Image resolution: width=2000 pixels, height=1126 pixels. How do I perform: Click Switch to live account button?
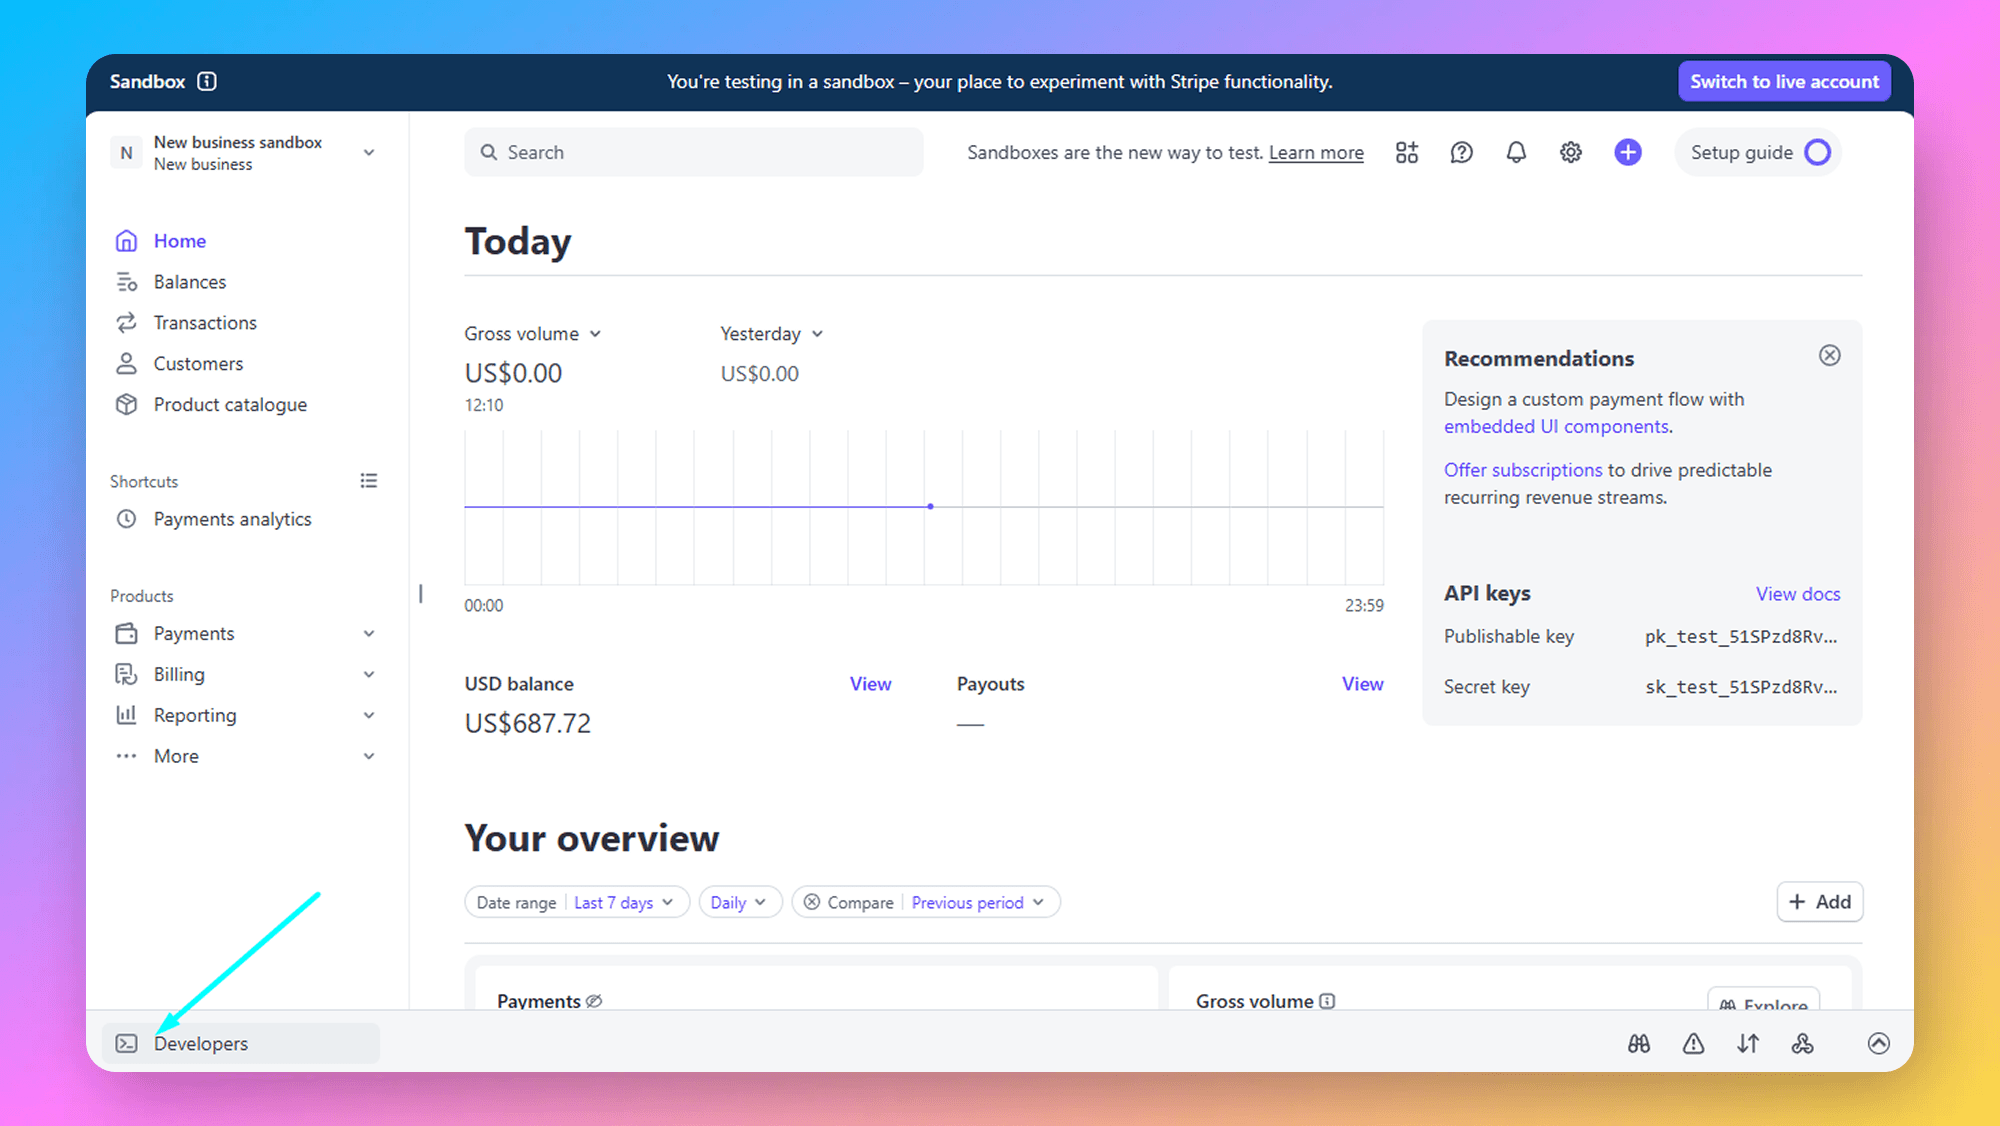(x=1784, y=82)
